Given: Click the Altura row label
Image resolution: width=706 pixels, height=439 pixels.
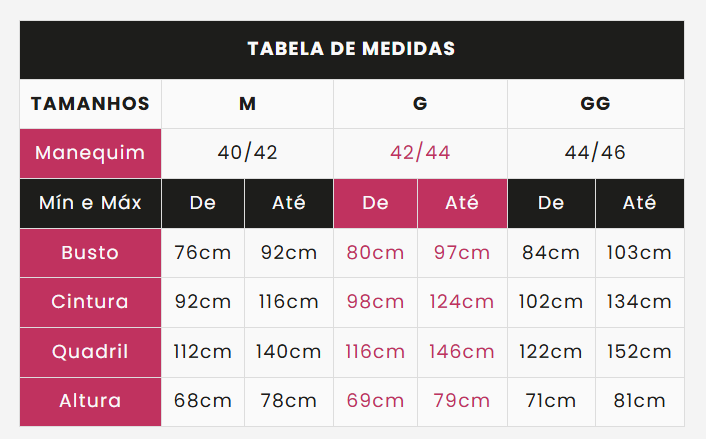Looking at the screenshot, I should pos(91,401).
